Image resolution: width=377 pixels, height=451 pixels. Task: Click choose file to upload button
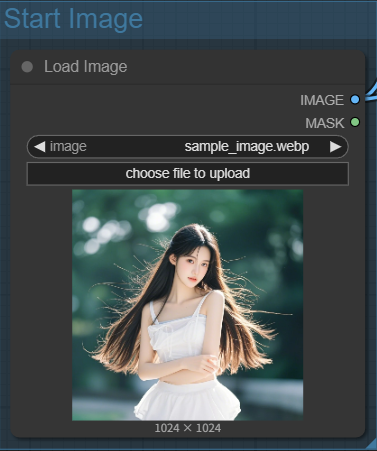188,174
